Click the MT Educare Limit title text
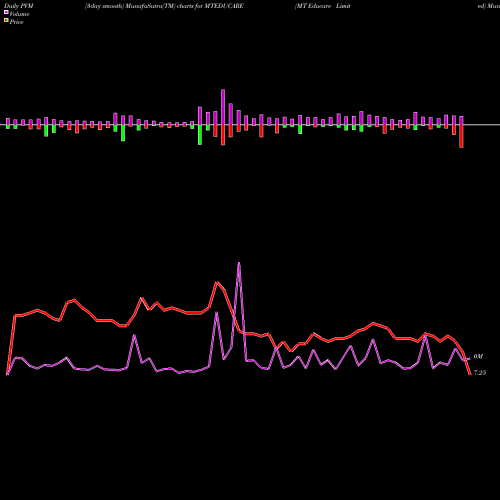This screenshot has height=500, width=500. pyautogui.click(x=322, y=6)
